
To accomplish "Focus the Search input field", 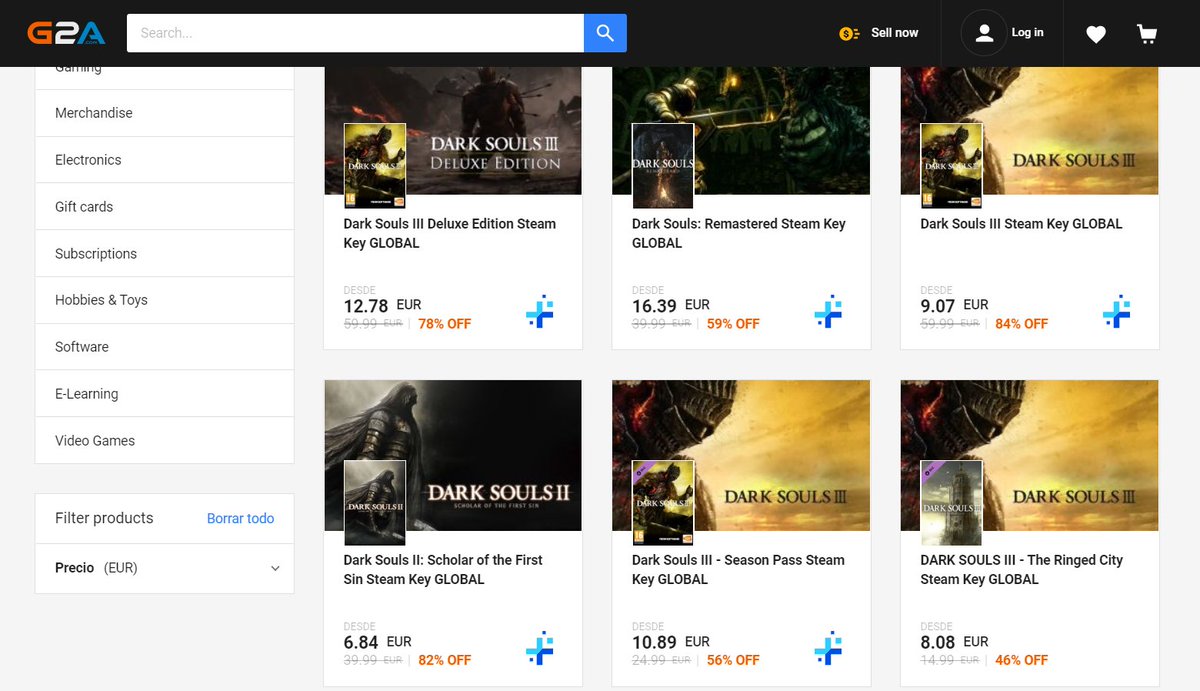I will coord(355,33).
